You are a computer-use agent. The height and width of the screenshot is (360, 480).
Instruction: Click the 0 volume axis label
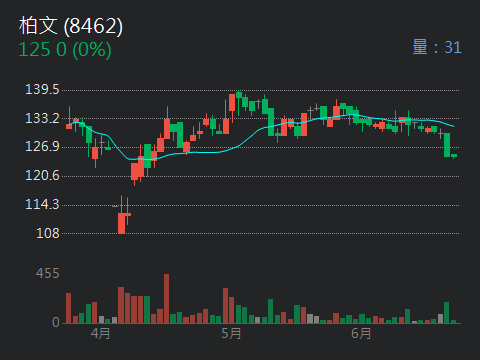[x=56, y=322]
